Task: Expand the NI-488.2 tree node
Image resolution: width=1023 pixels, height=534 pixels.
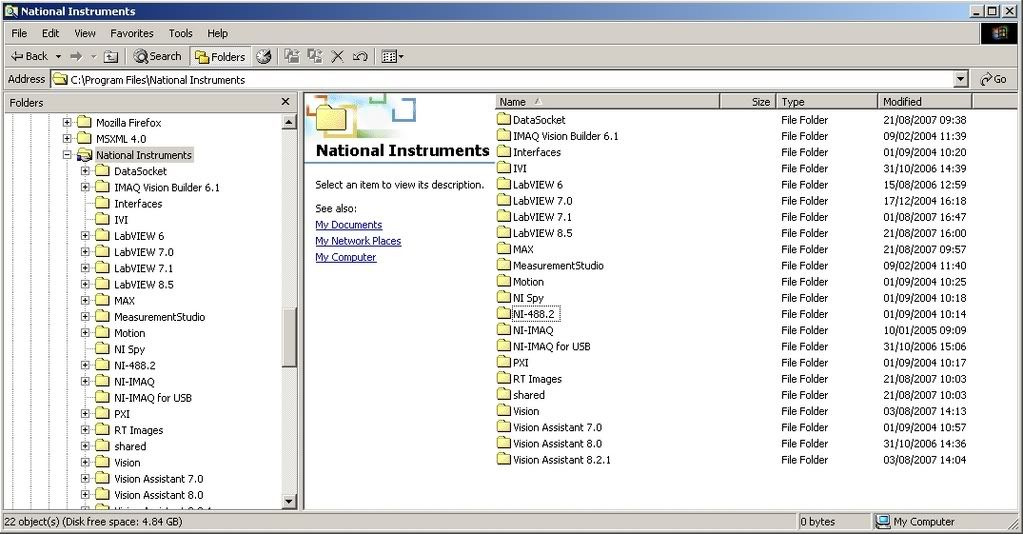Action: click(x=85, y=365)
